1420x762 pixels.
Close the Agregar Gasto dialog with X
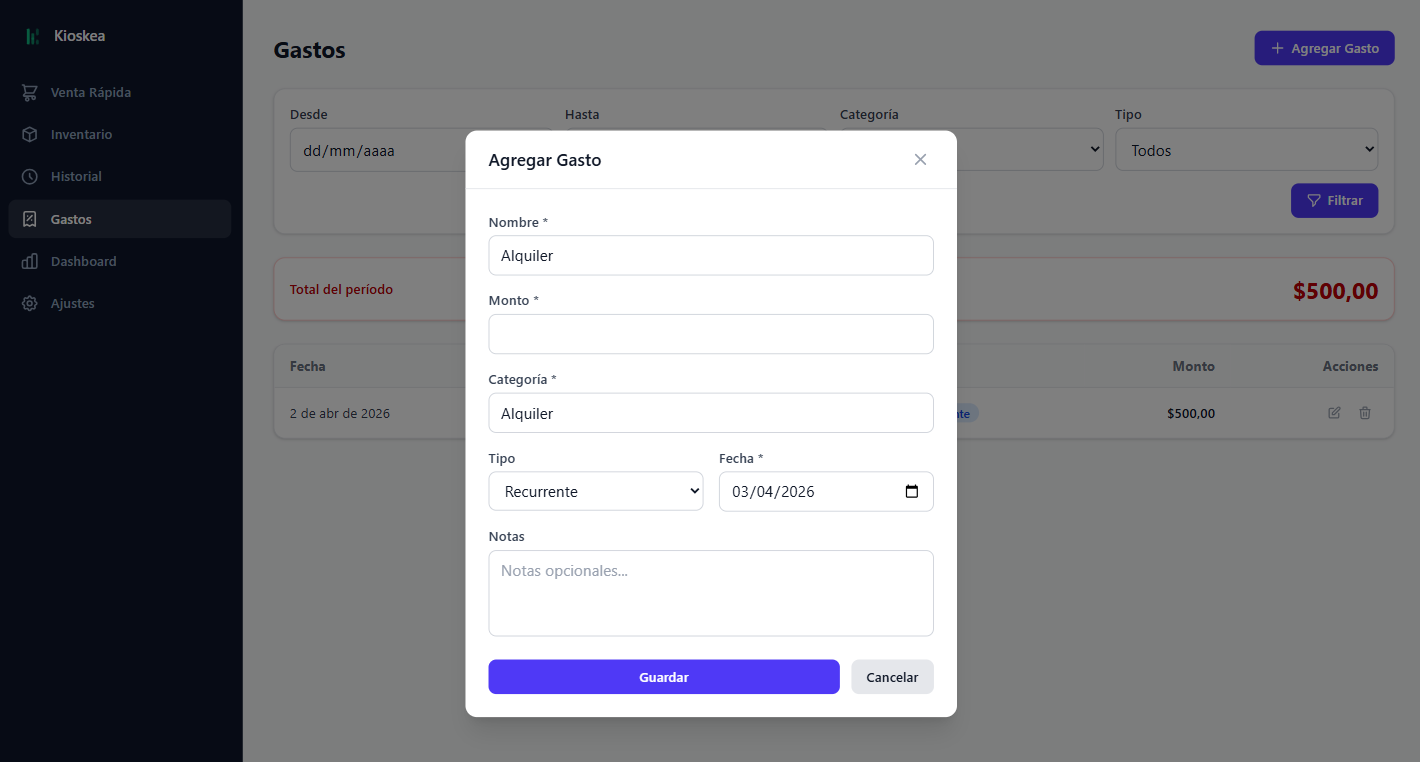click(920, 160)
